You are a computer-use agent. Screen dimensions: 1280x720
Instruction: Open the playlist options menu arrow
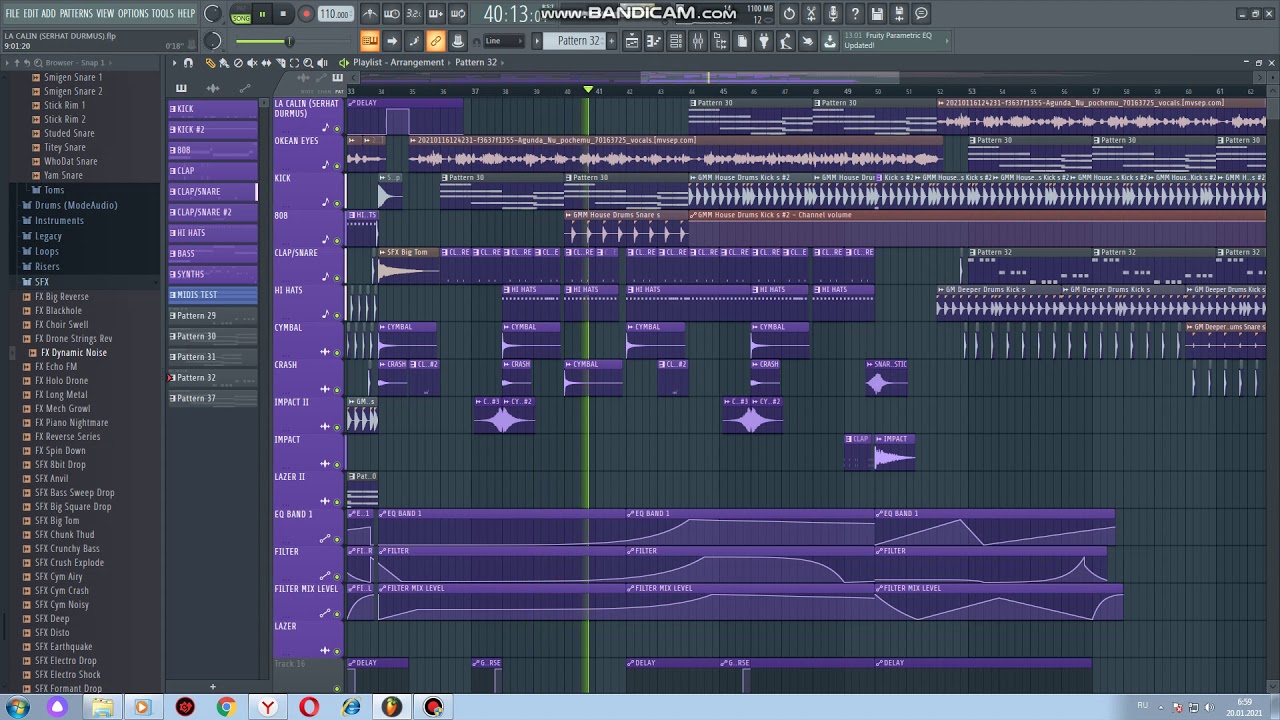tap(174, 62)
